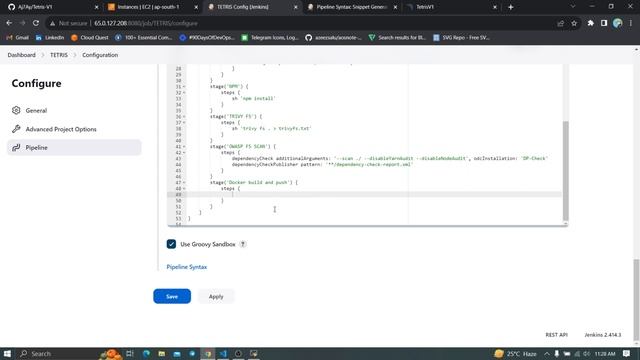Click the 'trivy fs . > trivyfs.txt' line
This screenshot has height=360, width=640.
tap(271, 129)
